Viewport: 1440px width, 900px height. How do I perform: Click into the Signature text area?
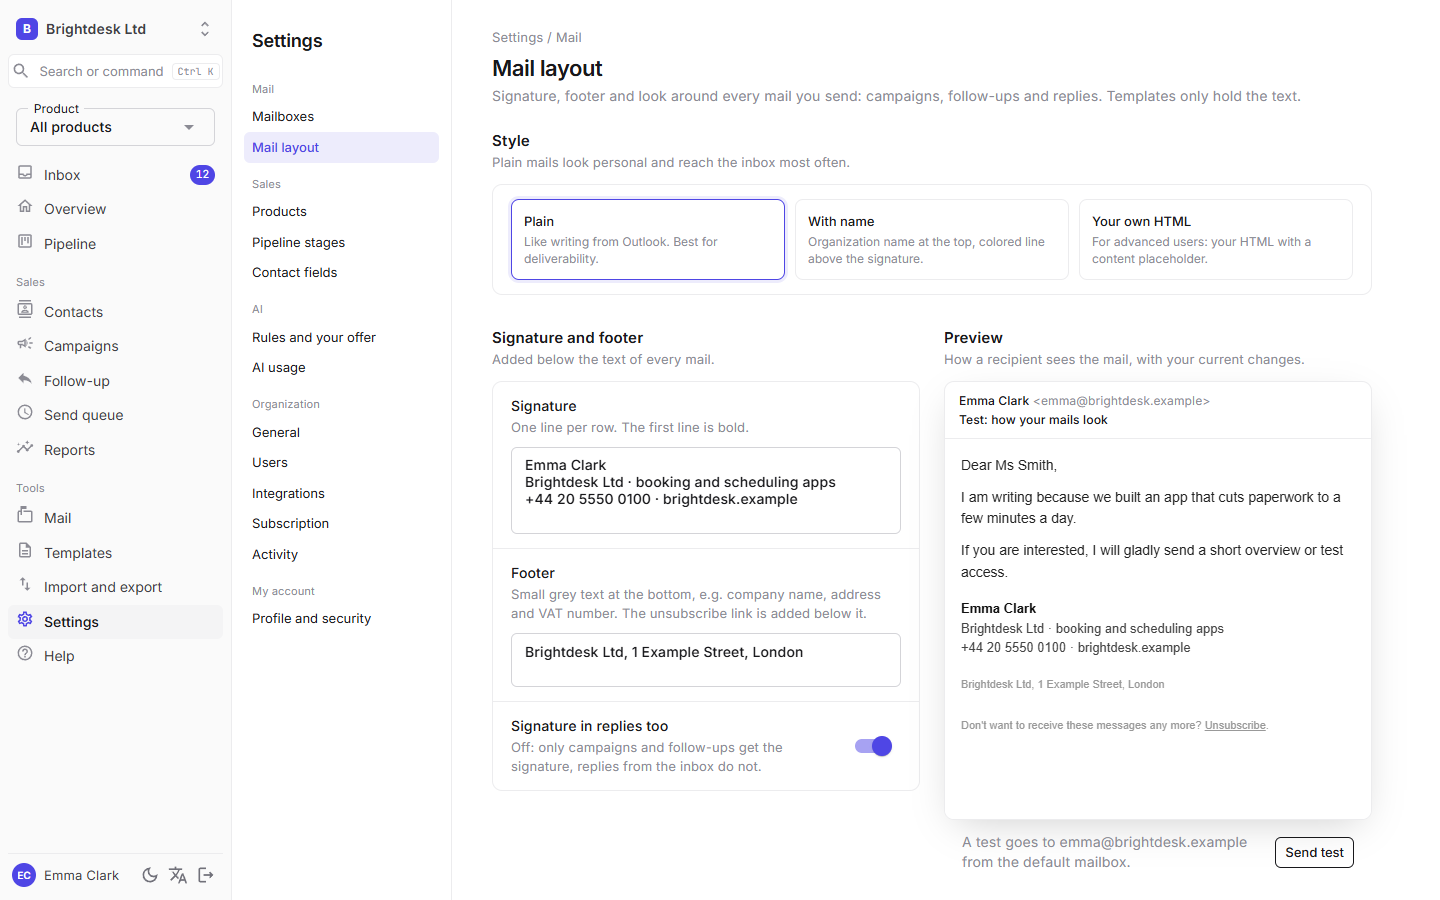(x=706, y=490)
